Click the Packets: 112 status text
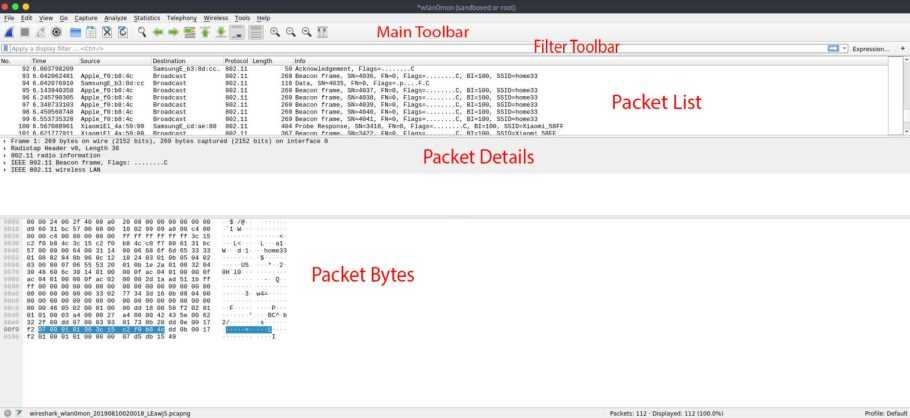The height and width of the screenshot is (418, 910). click(x=666, y=413)
